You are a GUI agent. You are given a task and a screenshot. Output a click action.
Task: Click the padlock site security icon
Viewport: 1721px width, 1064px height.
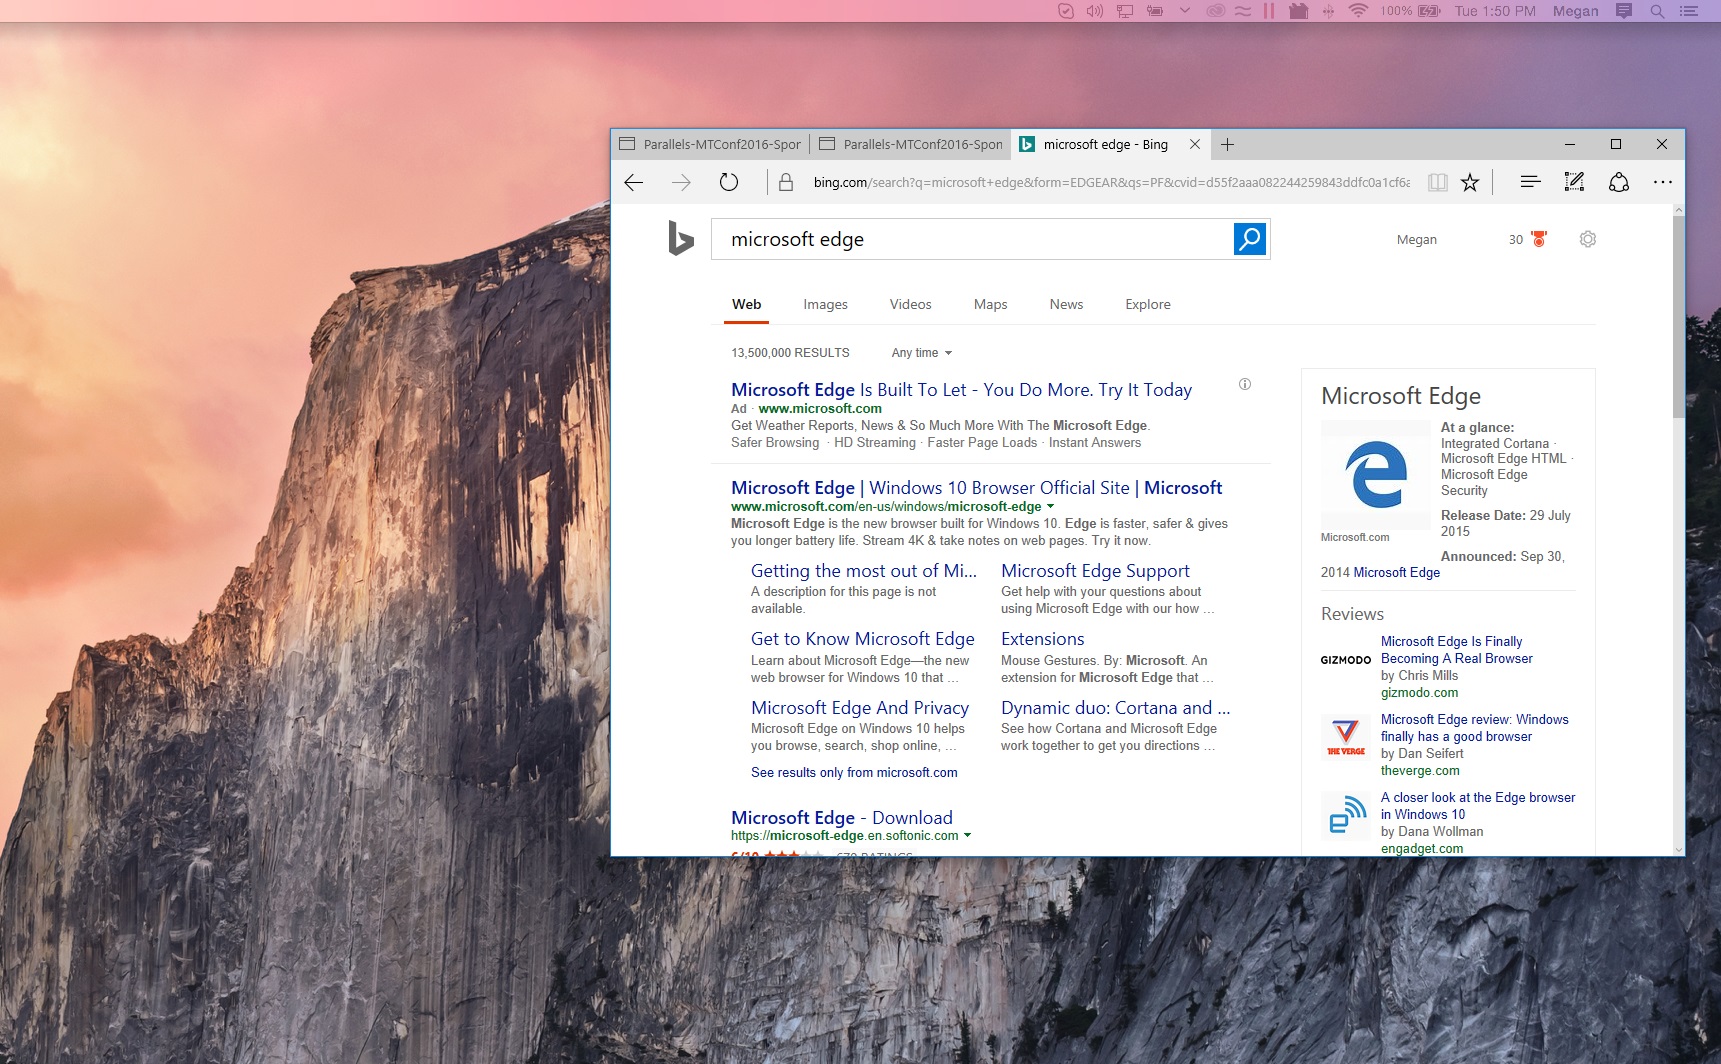(x=786, y=182)
